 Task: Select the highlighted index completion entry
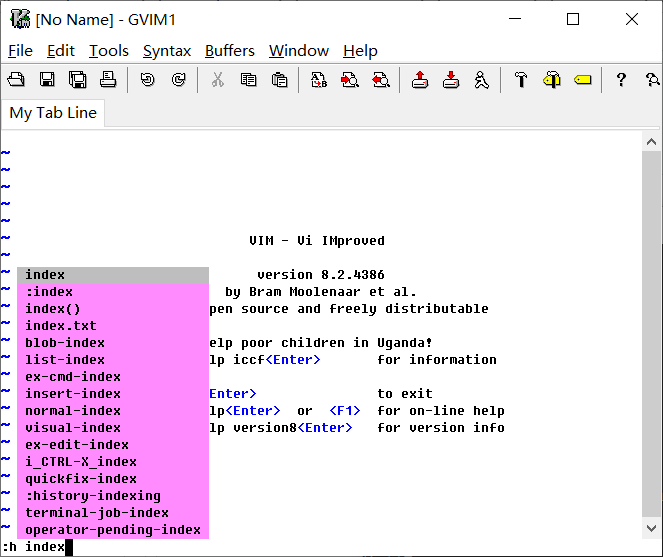click(x=113, y=275)
